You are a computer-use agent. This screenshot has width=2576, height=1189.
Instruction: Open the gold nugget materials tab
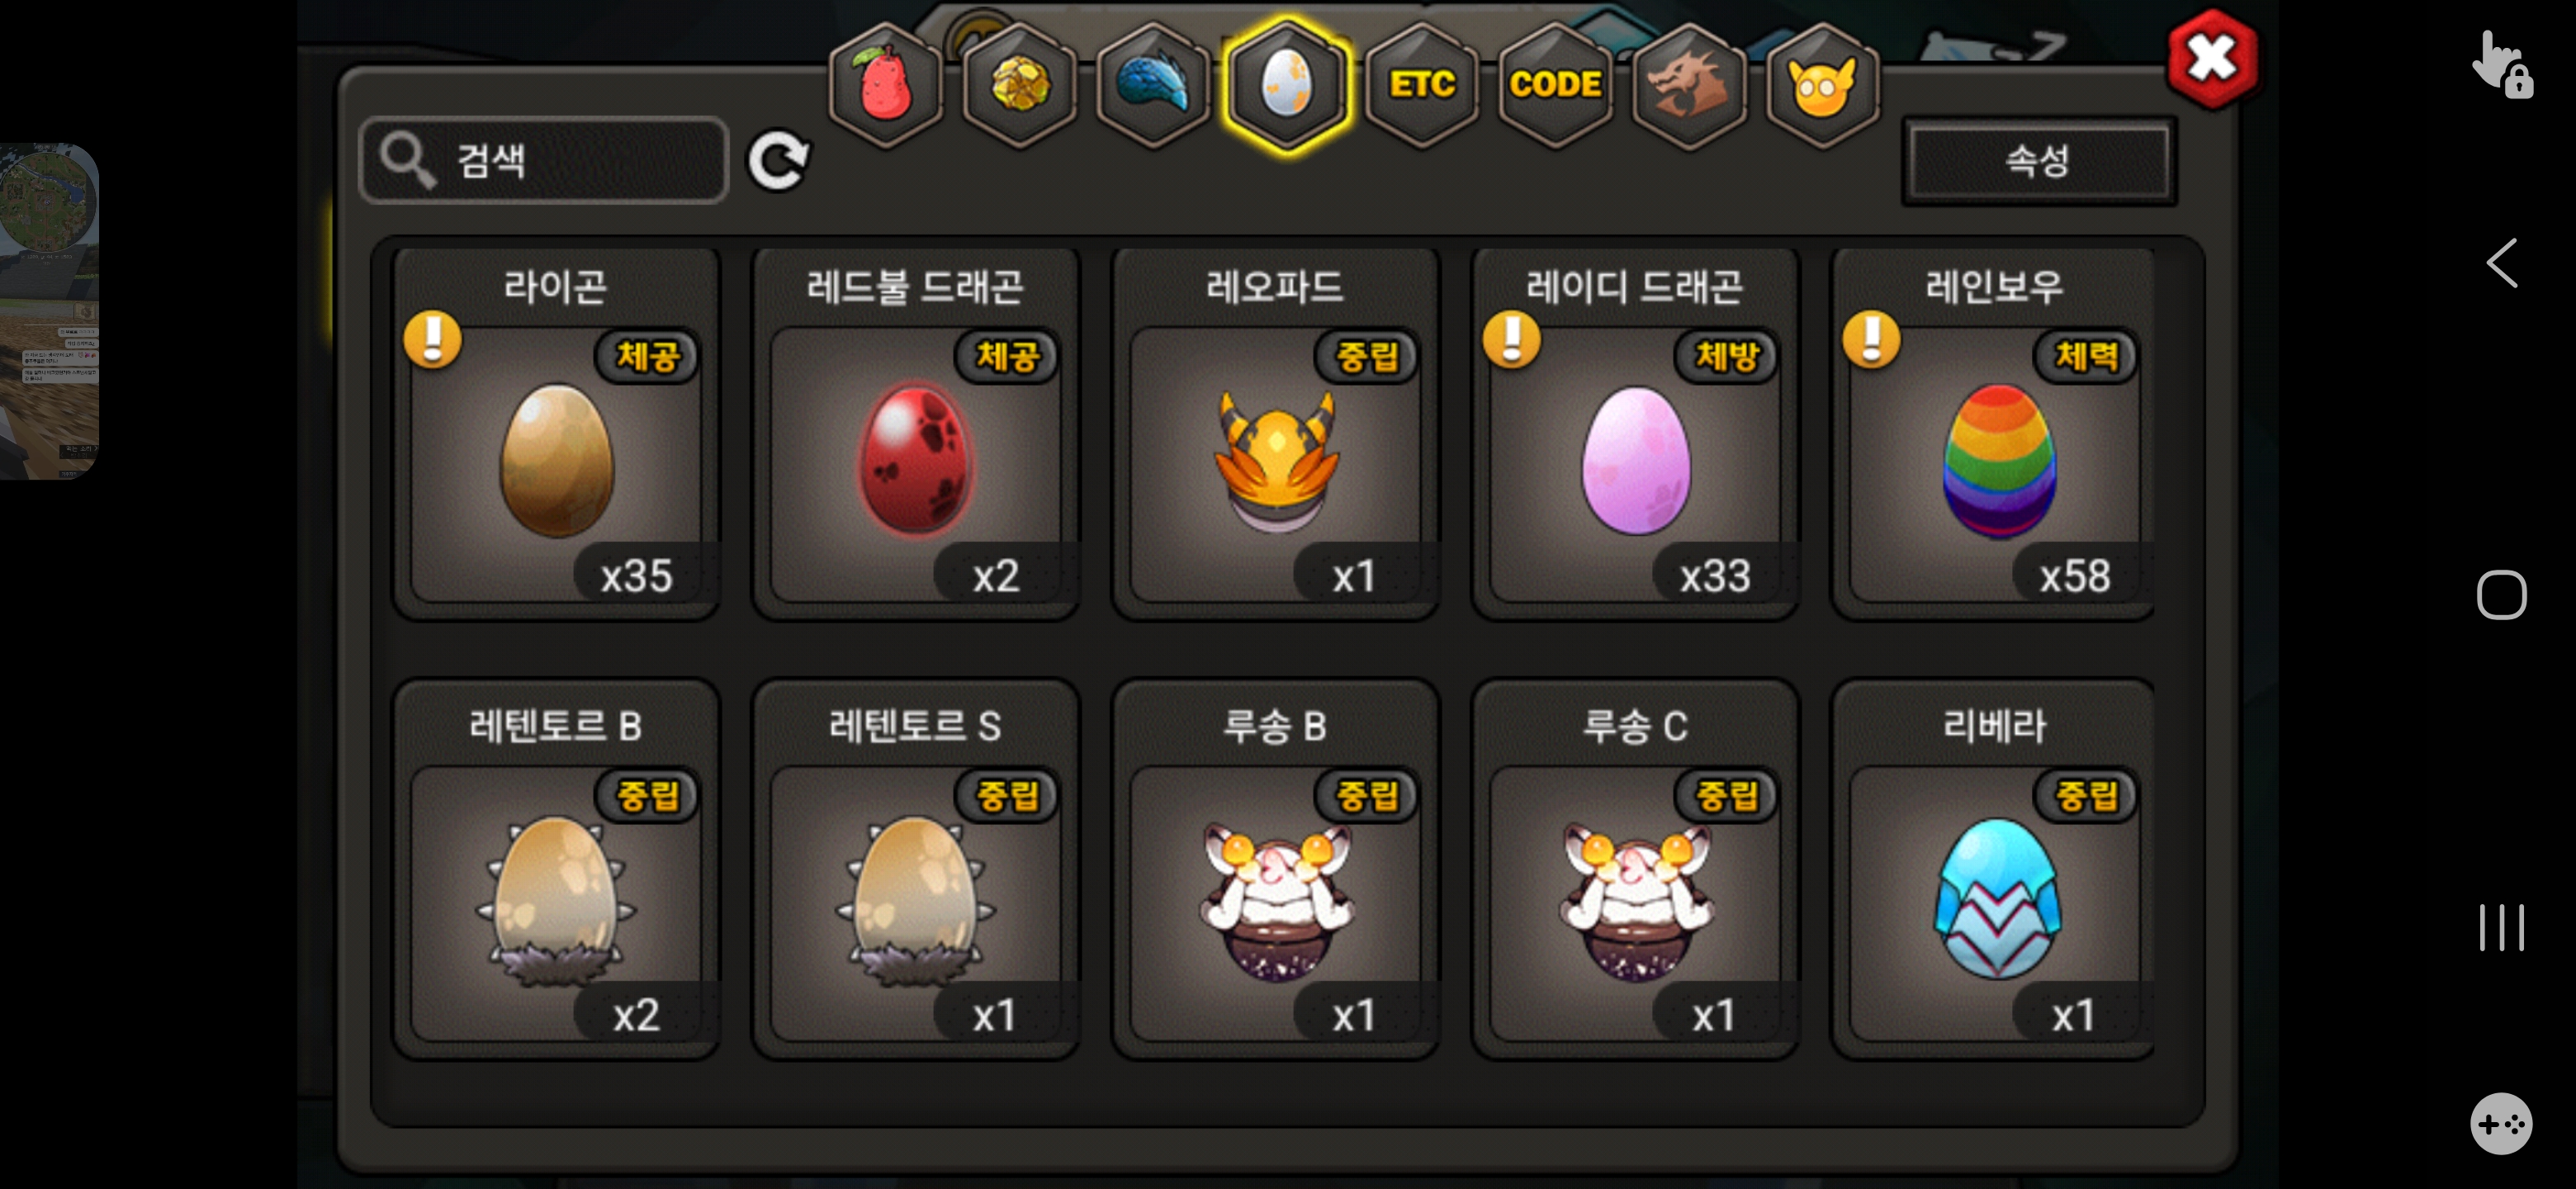pyautogui.click(x=1019, y=85)
